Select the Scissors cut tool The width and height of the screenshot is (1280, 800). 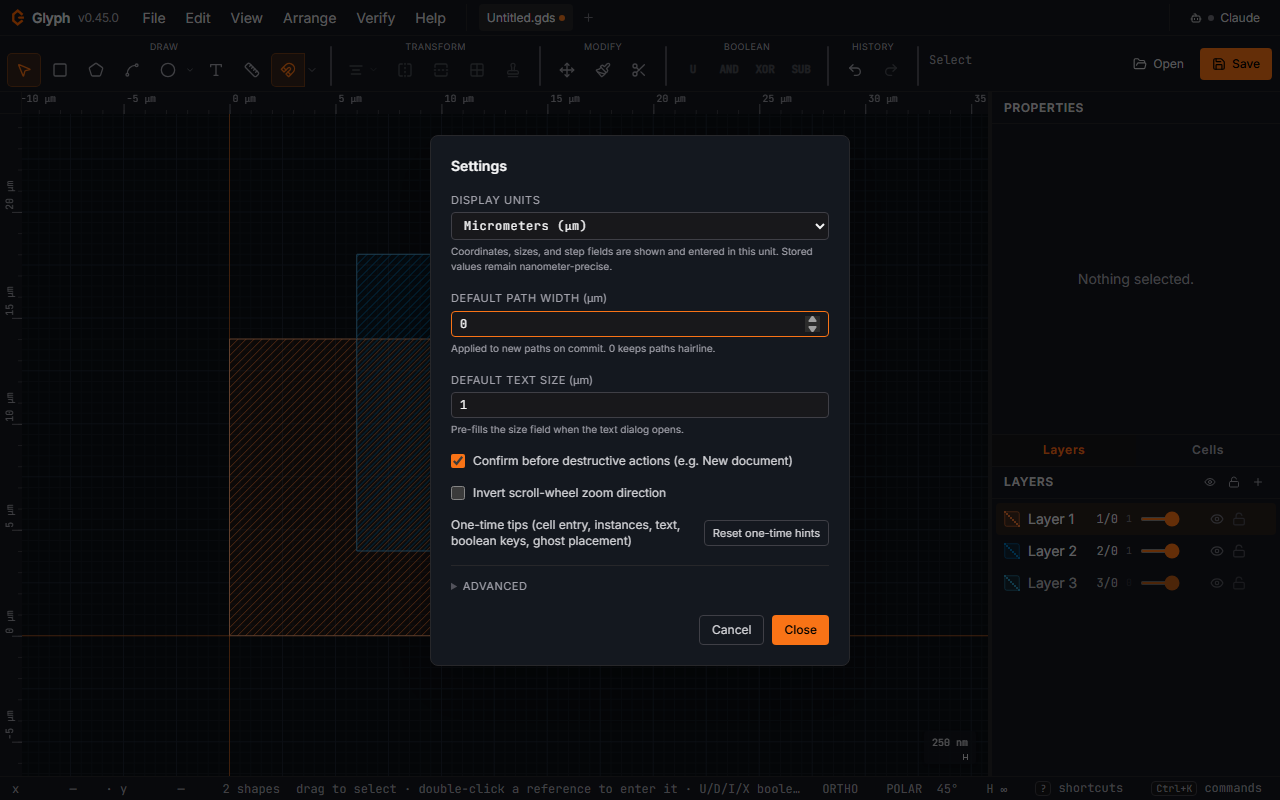pyautogui.click(x=639, y=70)
